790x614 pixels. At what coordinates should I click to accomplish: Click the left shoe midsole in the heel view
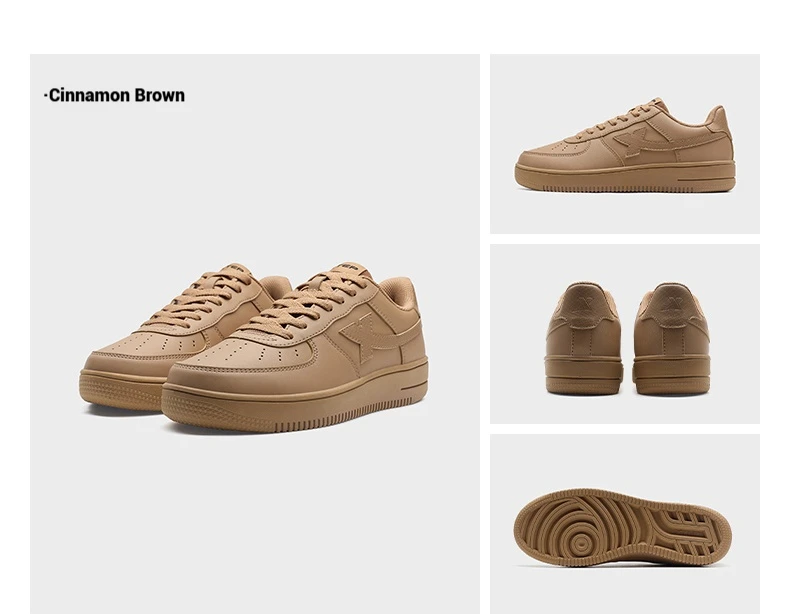tap(583, 374)
